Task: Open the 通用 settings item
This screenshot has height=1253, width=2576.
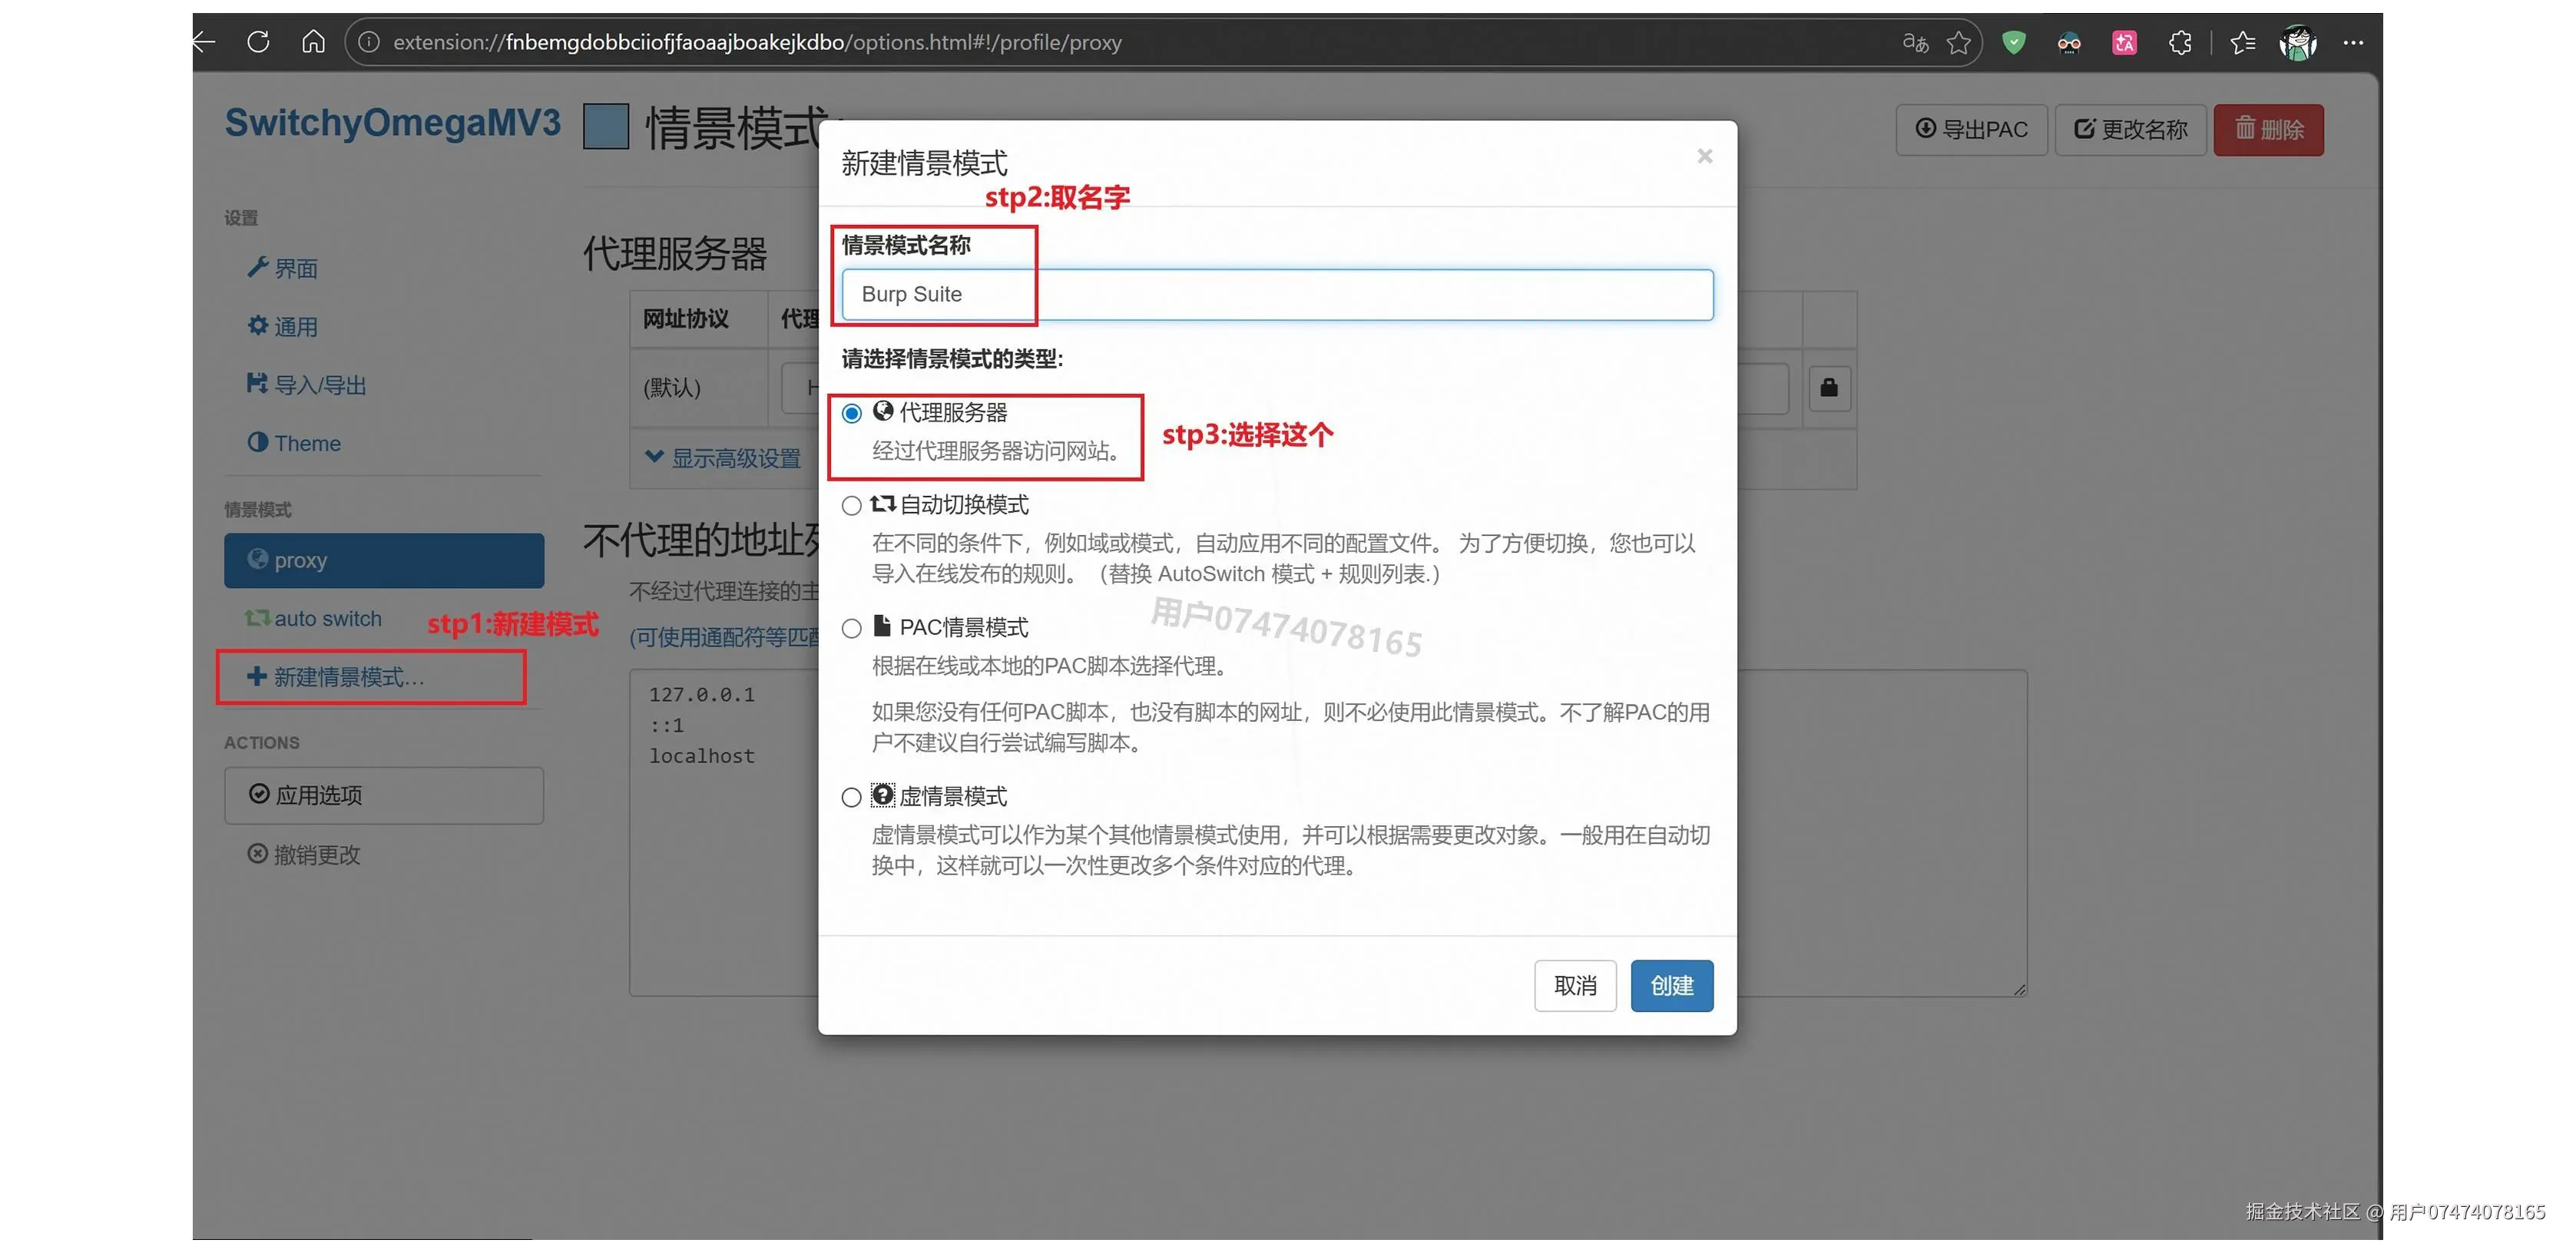Action: [x=283, y=327]
